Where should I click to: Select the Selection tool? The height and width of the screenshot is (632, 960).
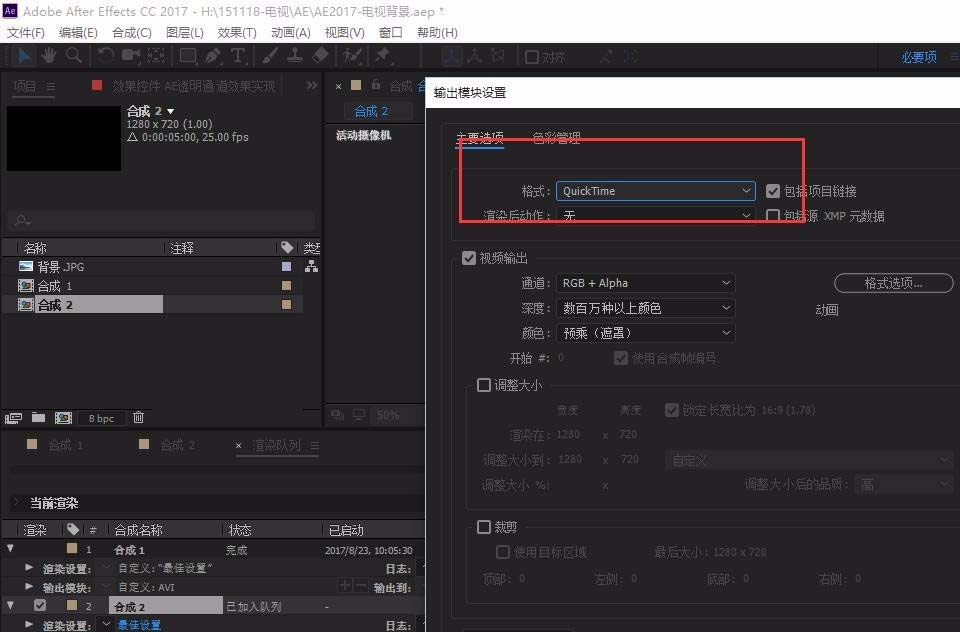[23, 56]
